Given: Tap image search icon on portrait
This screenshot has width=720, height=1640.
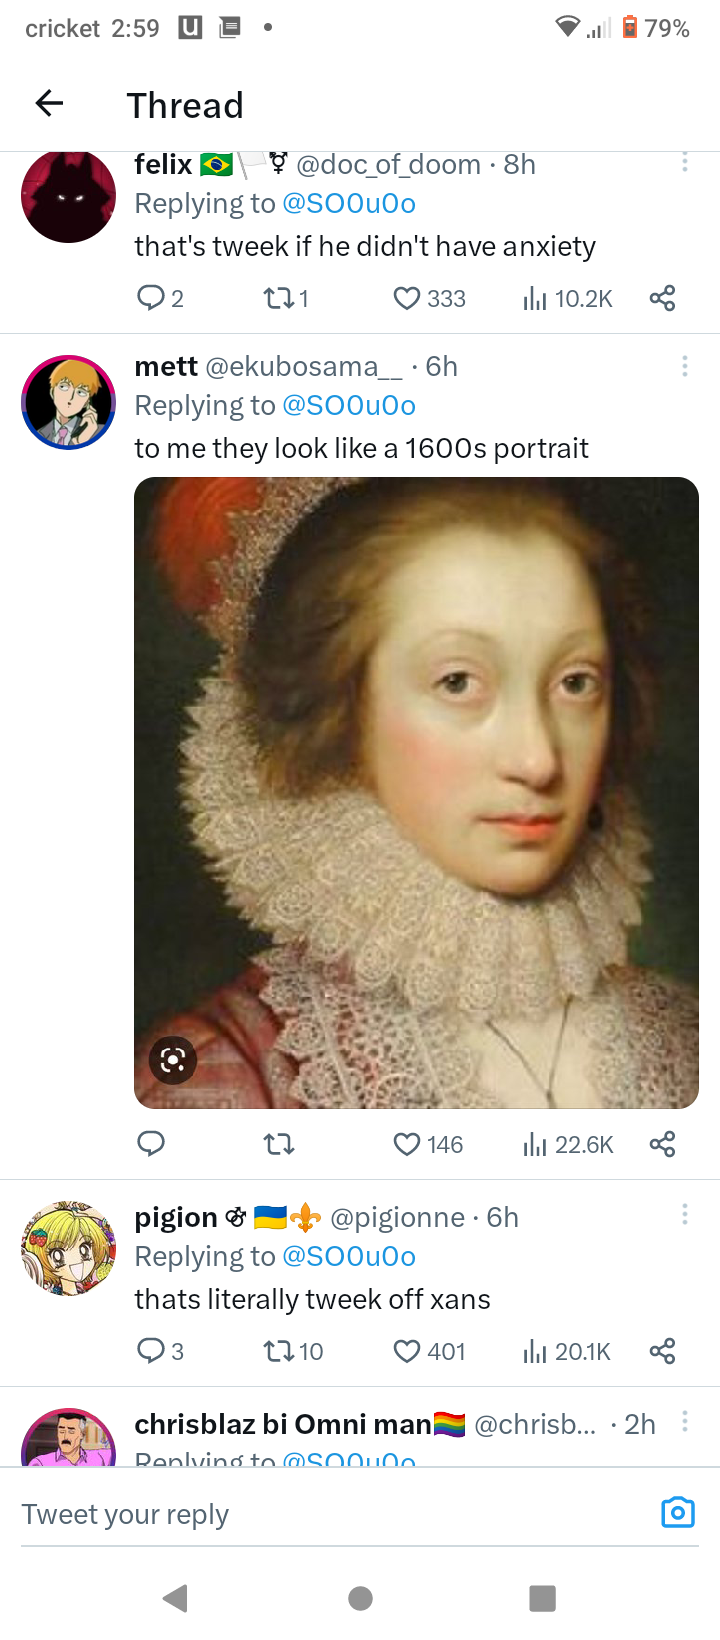Looking at the screenshot, I should (x=173, y=1060).
